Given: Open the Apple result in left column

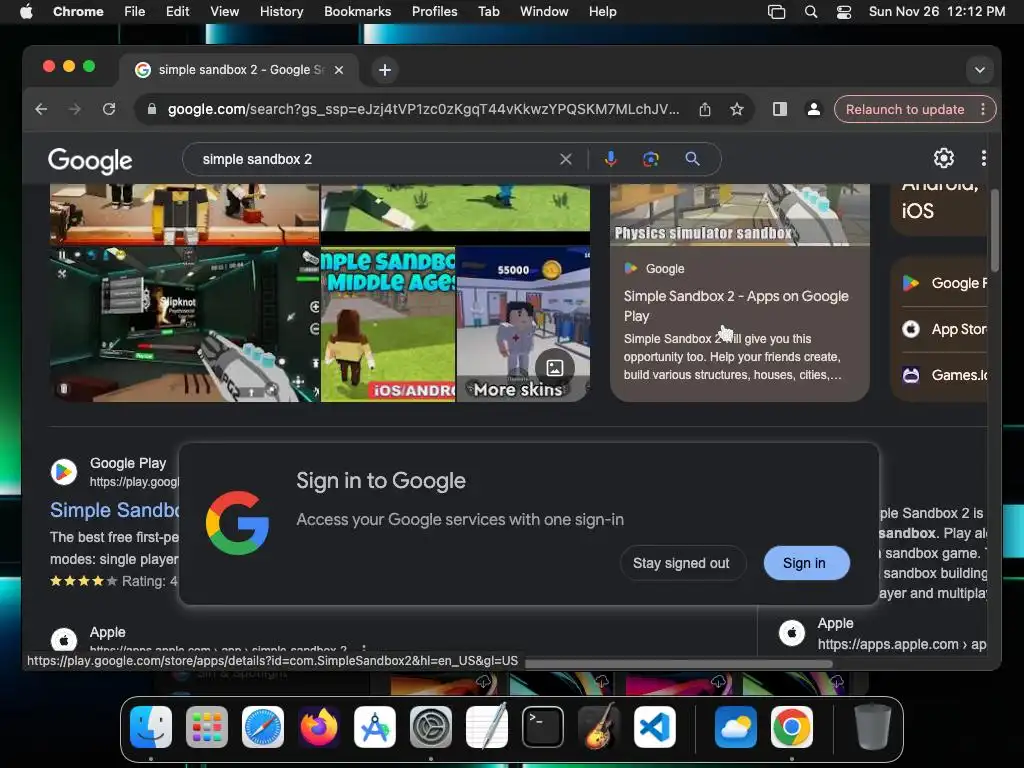Looking at the screenshot, I should pyautogui.click(x=108, y=632).
